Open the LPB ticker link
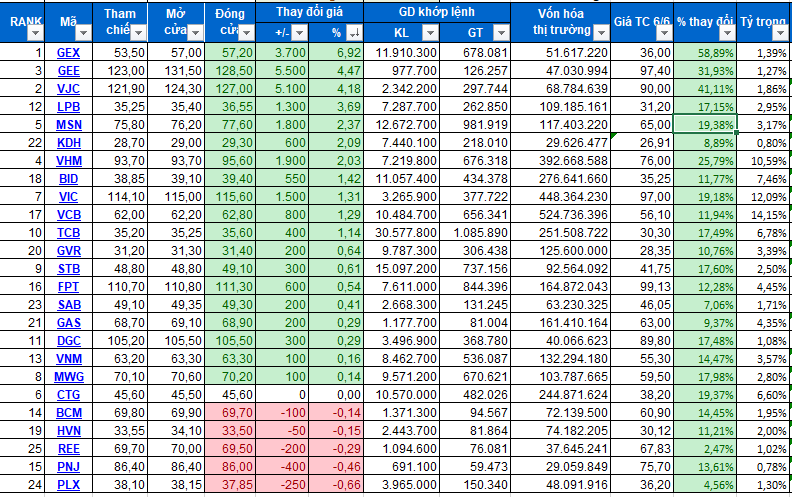The height and width of the screenshot is (497, 792). pos(68,107)
